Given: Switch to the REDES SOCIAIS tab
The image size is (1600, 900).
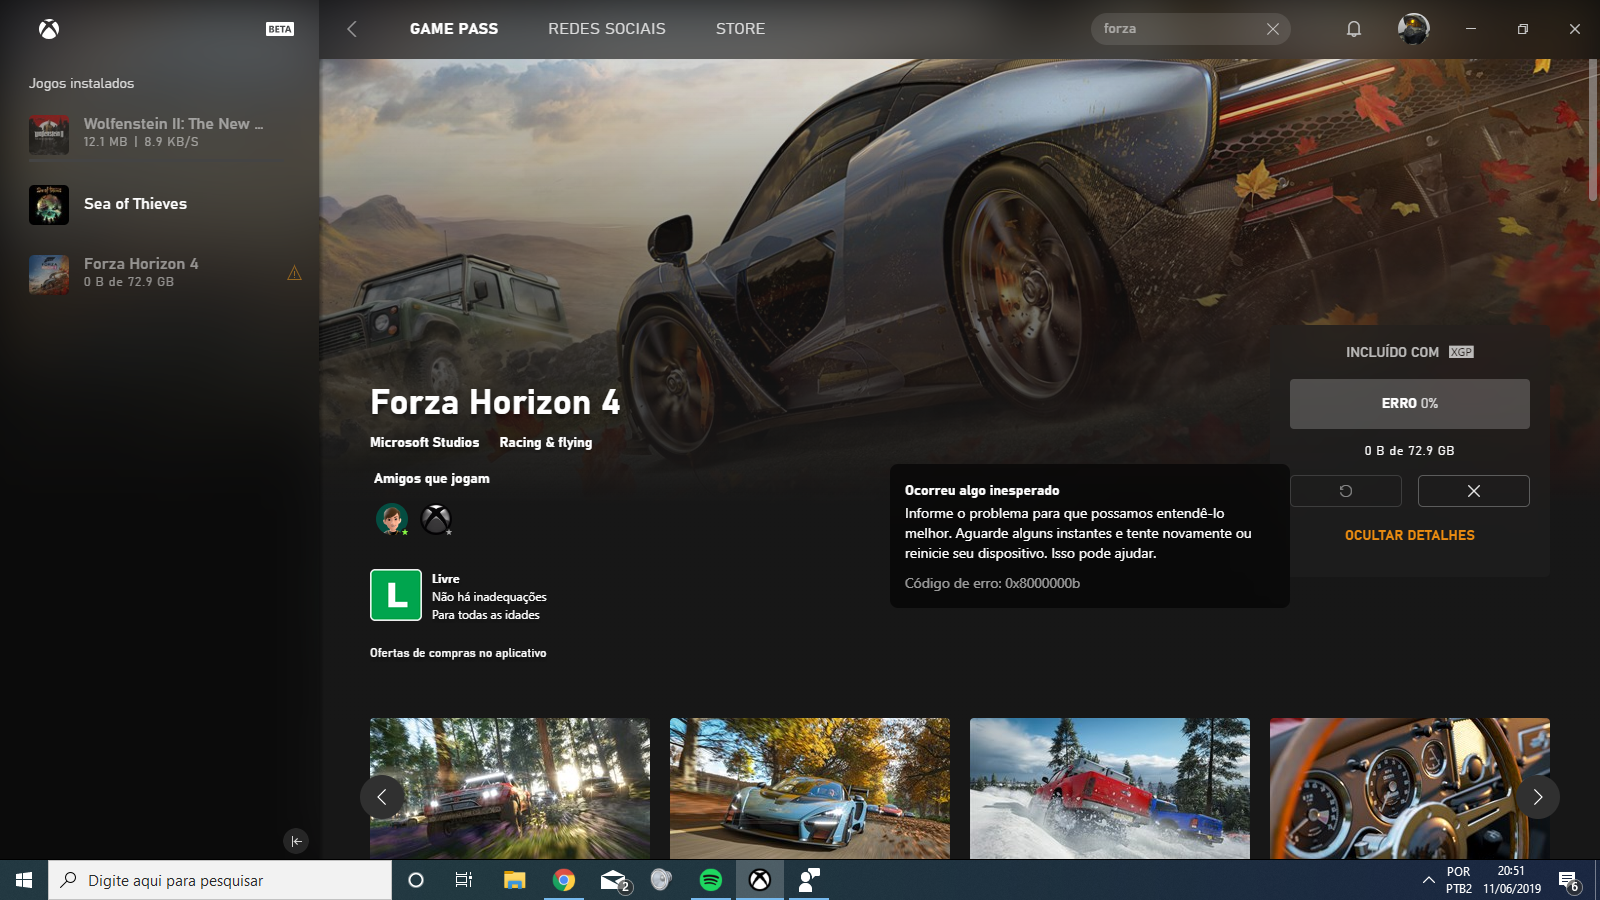Looking at the screenshot, I should 607,29.
